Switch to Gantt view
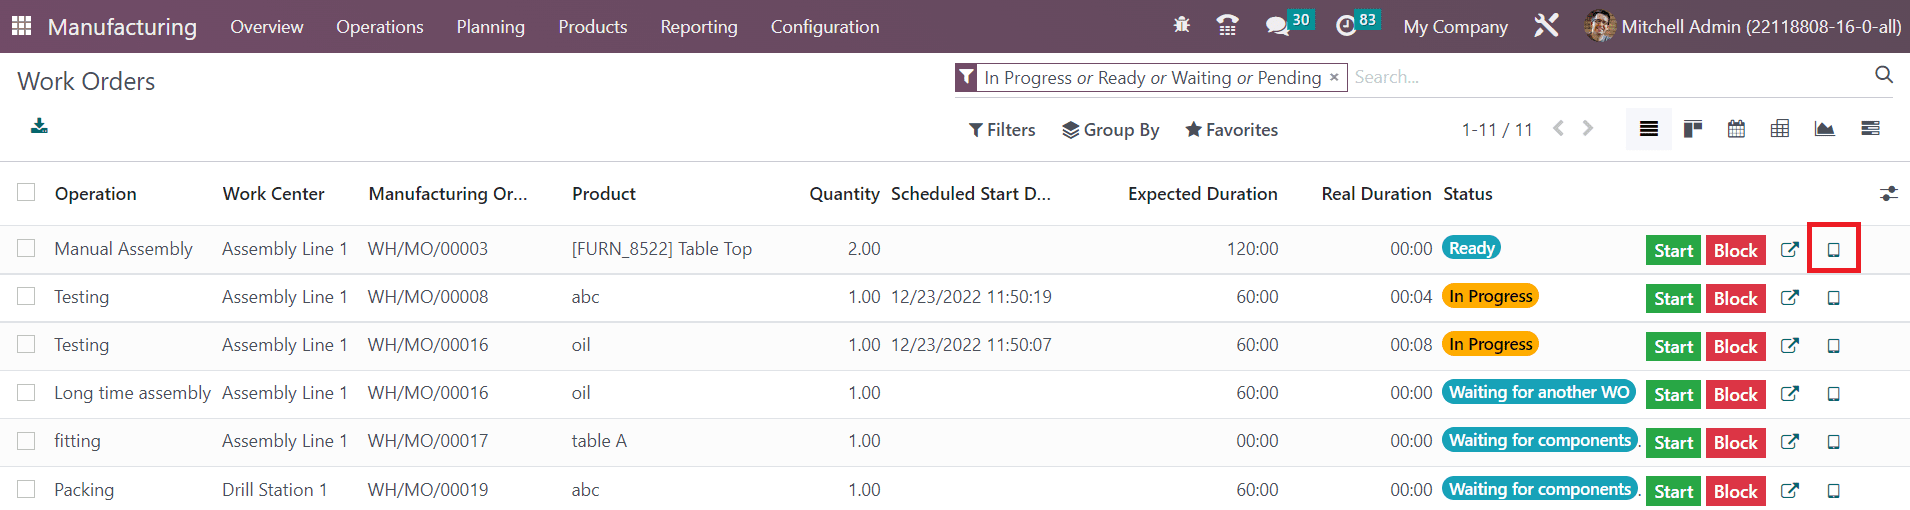 pos(1870,129)
